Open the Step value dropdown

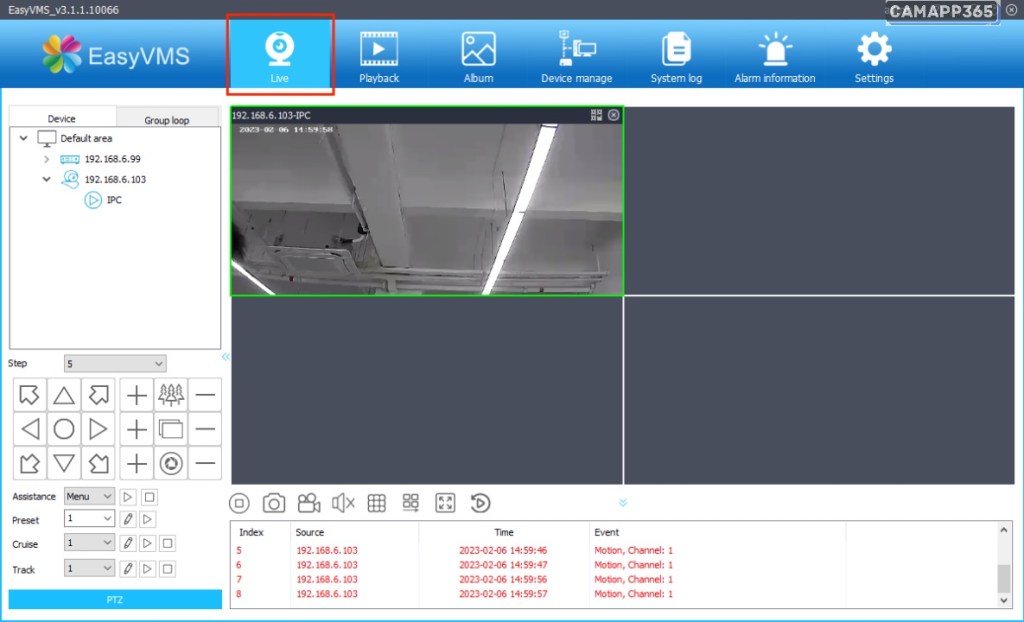click(115, 364)
